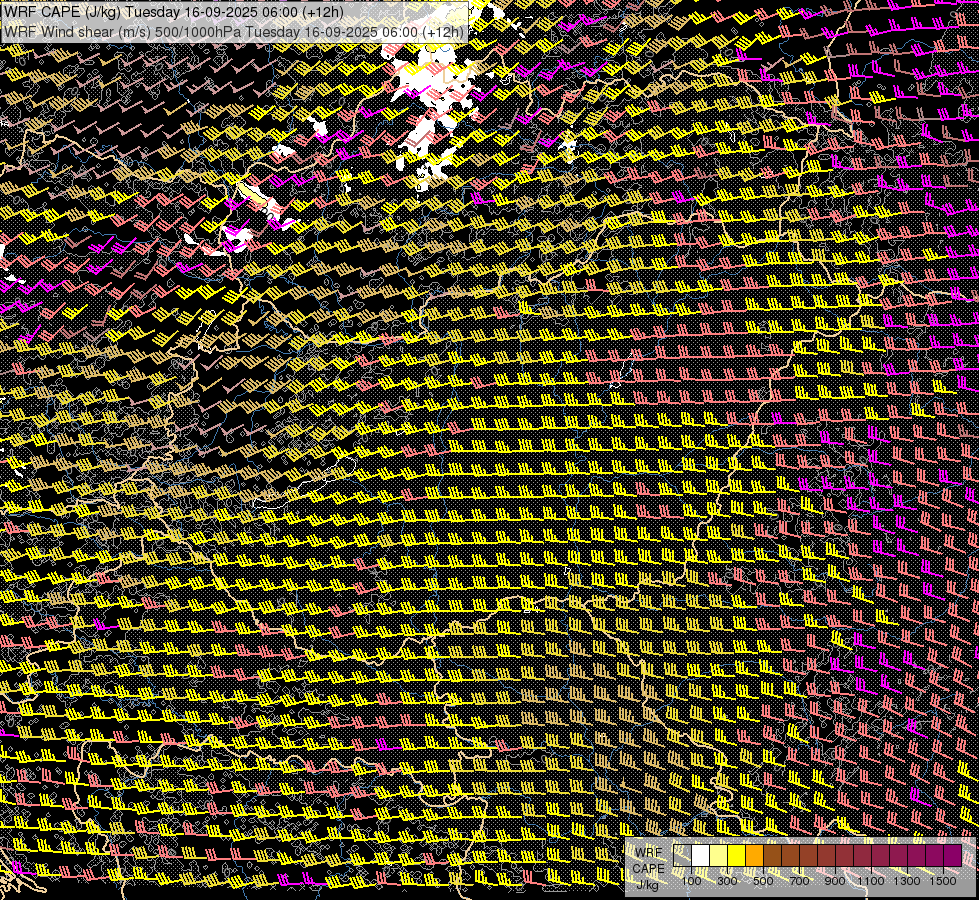Click the gray first legend swatch
Image resolution: width=979 pixels, height=900 pixels.
pyautogui.click(x=682, y=855)
